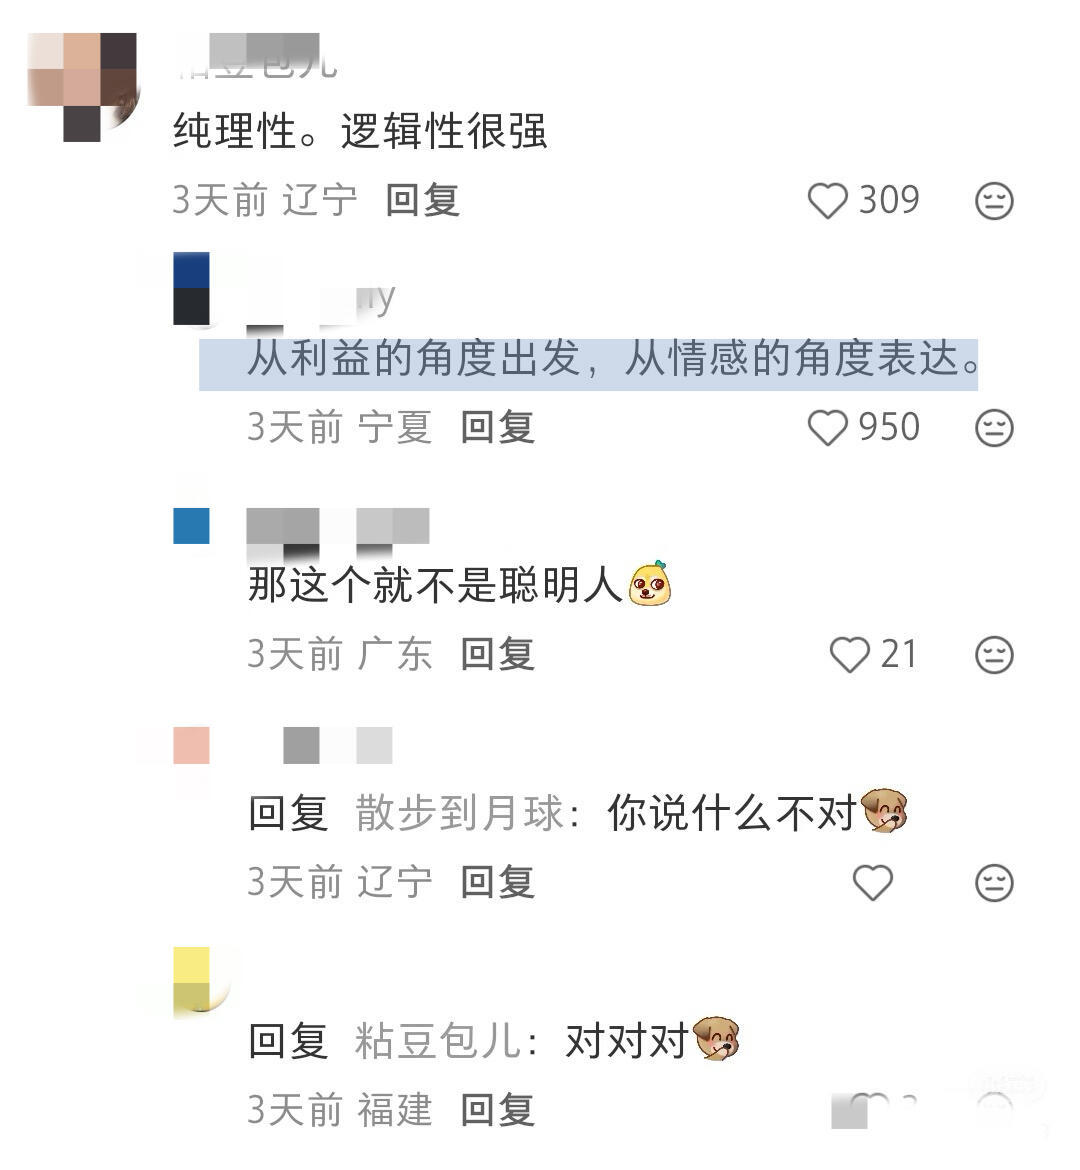Like the 那这个就不是聪明人 comment heart
The image size is (1080, 1170).
850,655
